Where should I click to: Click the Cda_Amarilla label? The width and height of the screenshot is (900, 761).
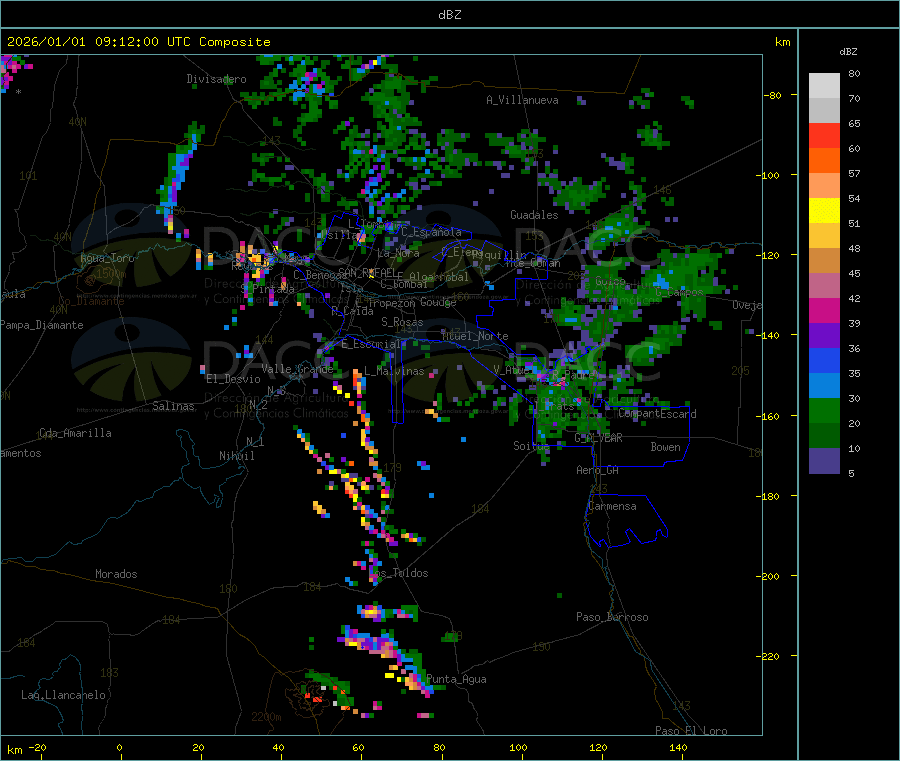(x=75, y=433)
